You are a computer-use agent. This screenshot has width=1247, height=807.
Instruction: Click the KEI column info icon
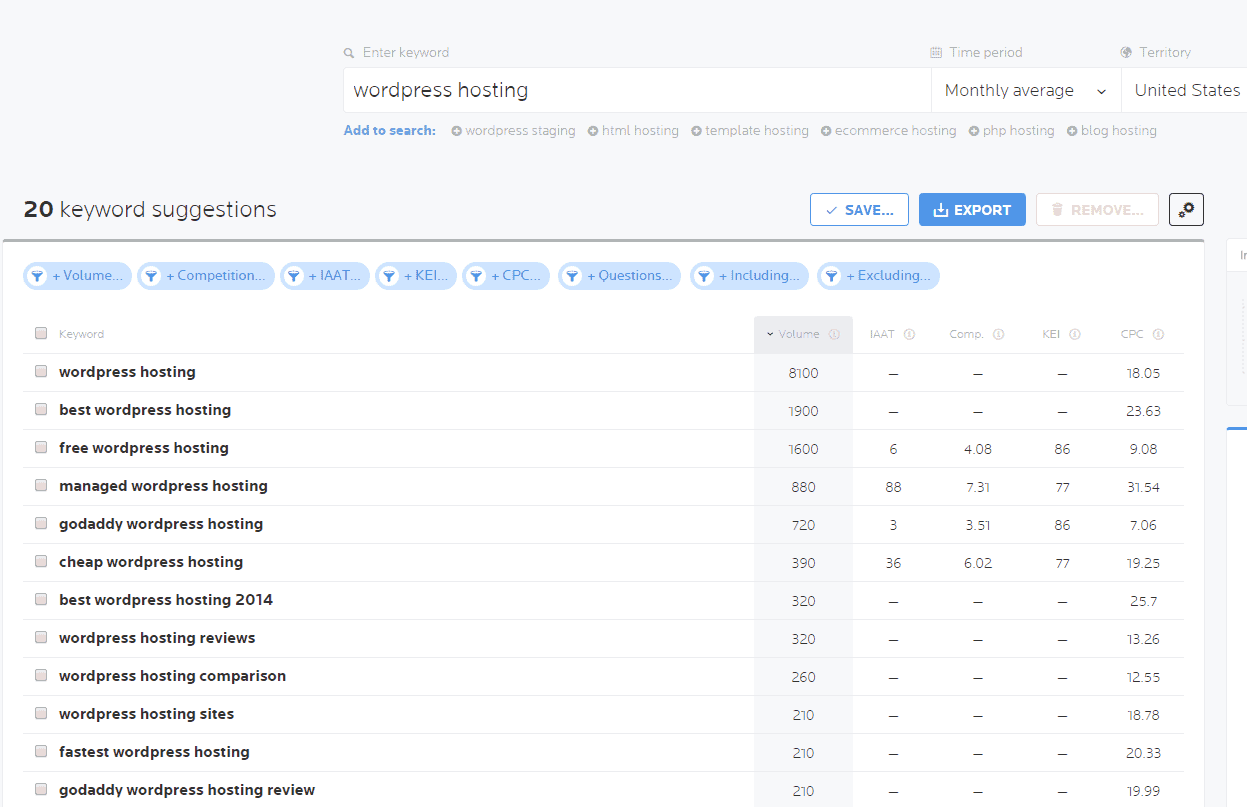[x=1074, y=335]
